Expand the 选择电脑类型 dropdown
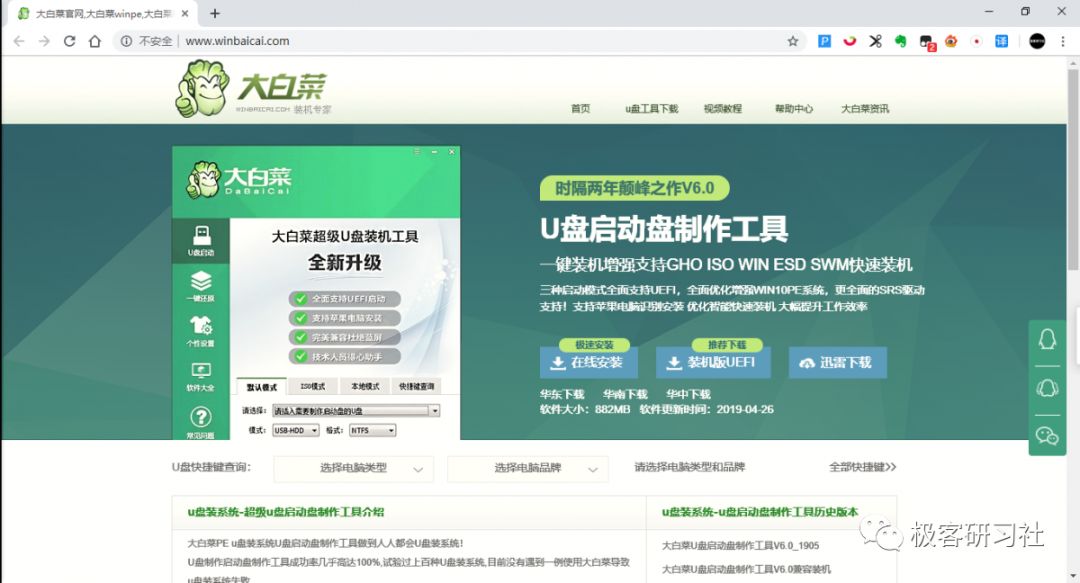The height and width of the screenshot is (583, 1080). (353, 468)
